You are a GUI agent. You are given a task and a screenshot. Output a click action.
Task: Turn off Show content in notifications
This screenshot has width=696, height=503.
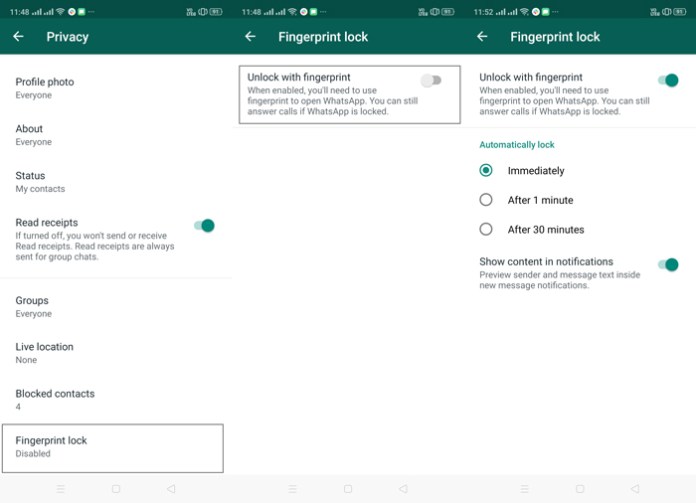668,265
